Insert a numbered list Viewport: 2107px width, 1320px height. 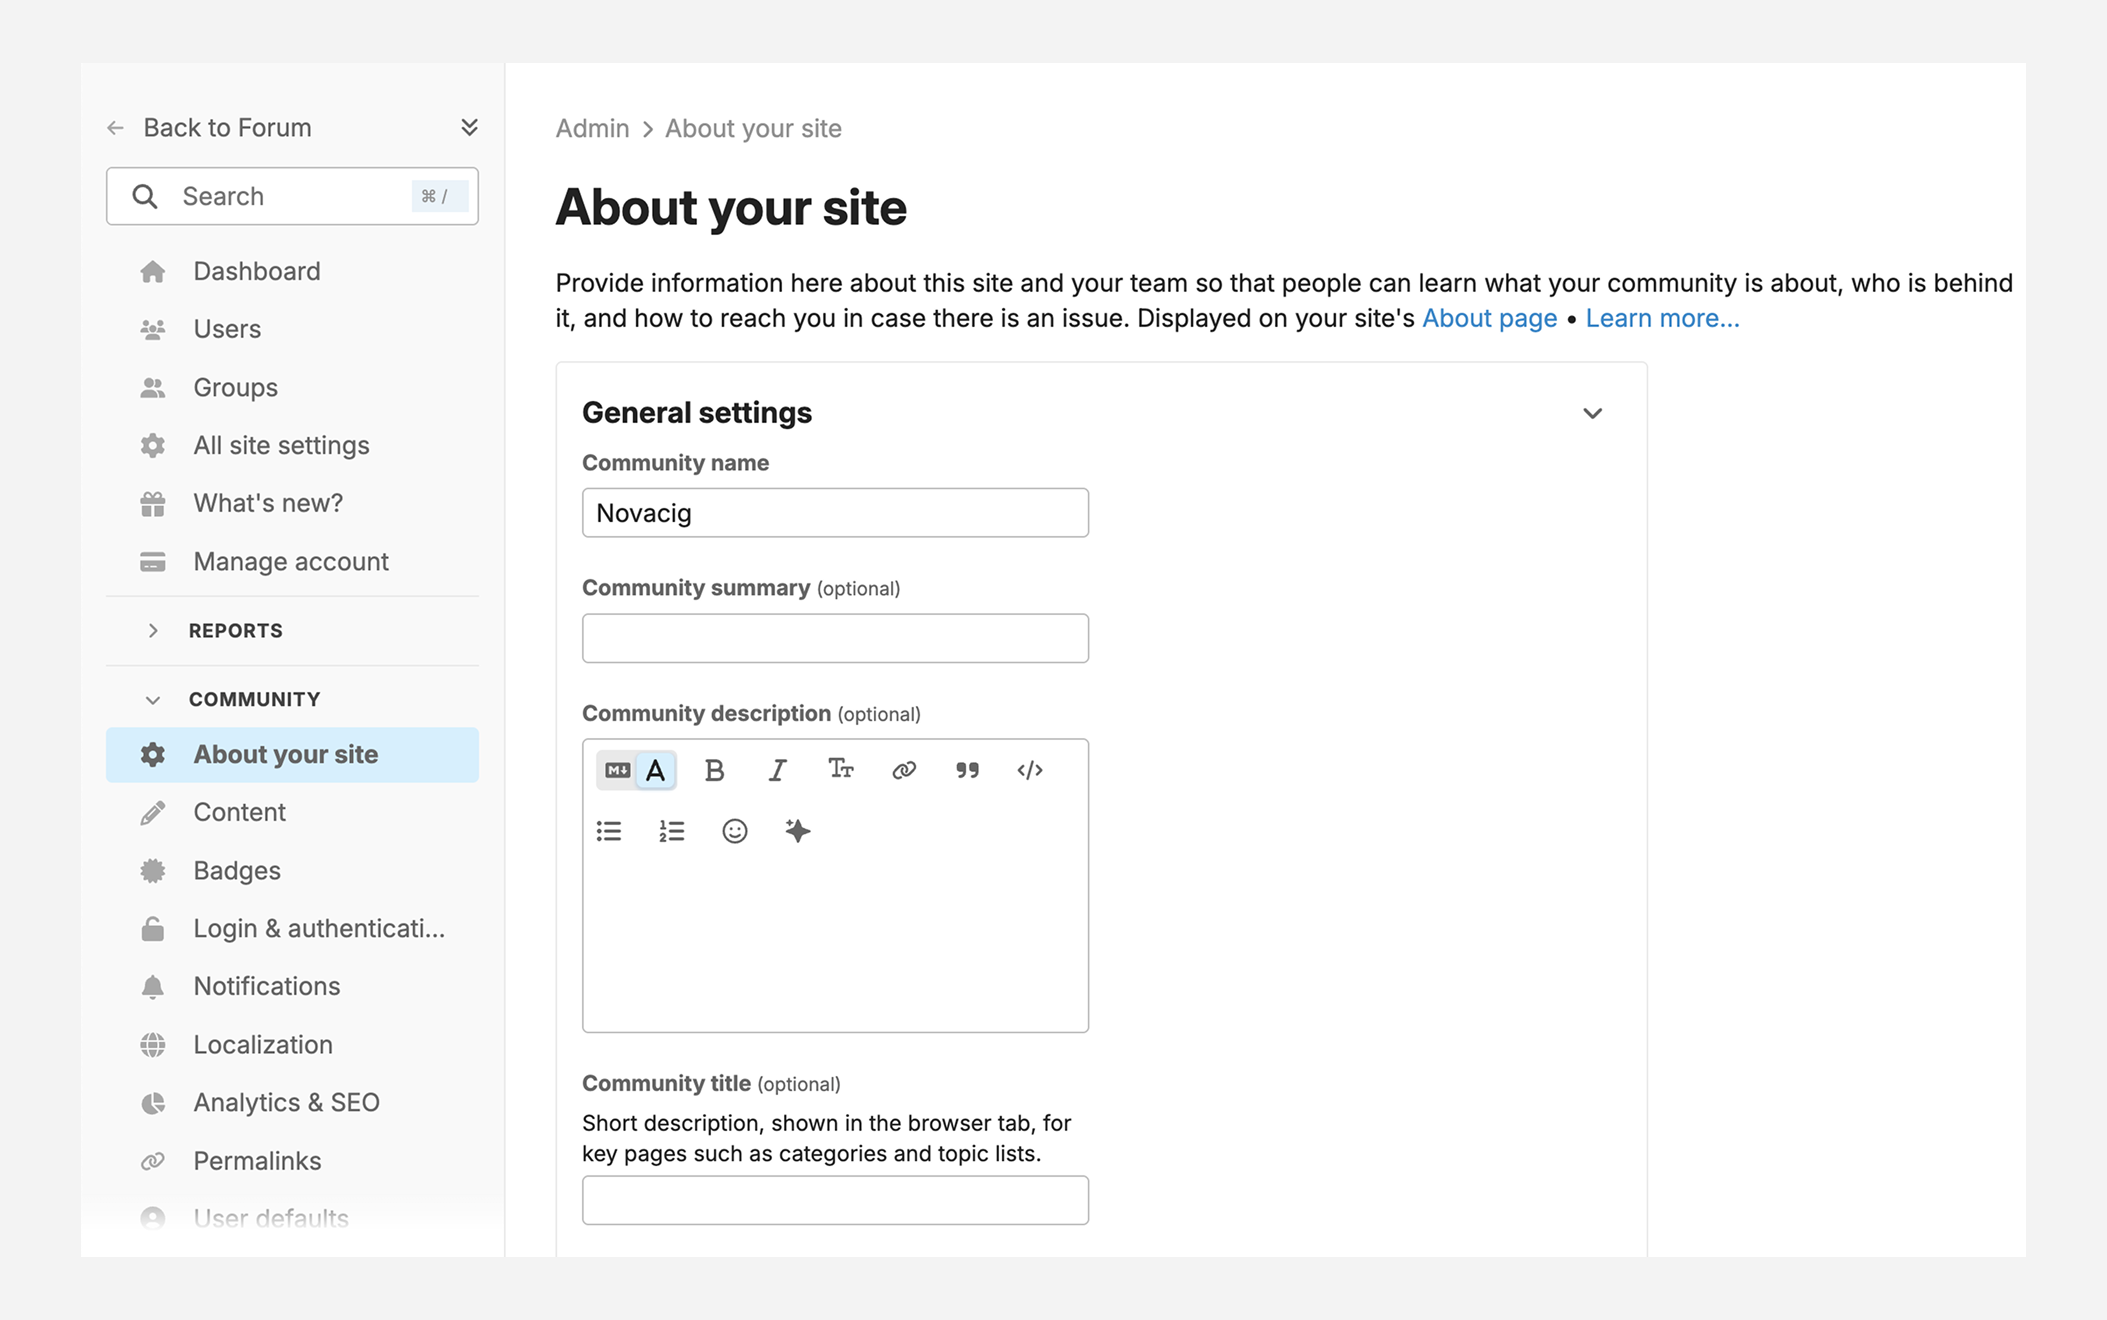point(672,831)
